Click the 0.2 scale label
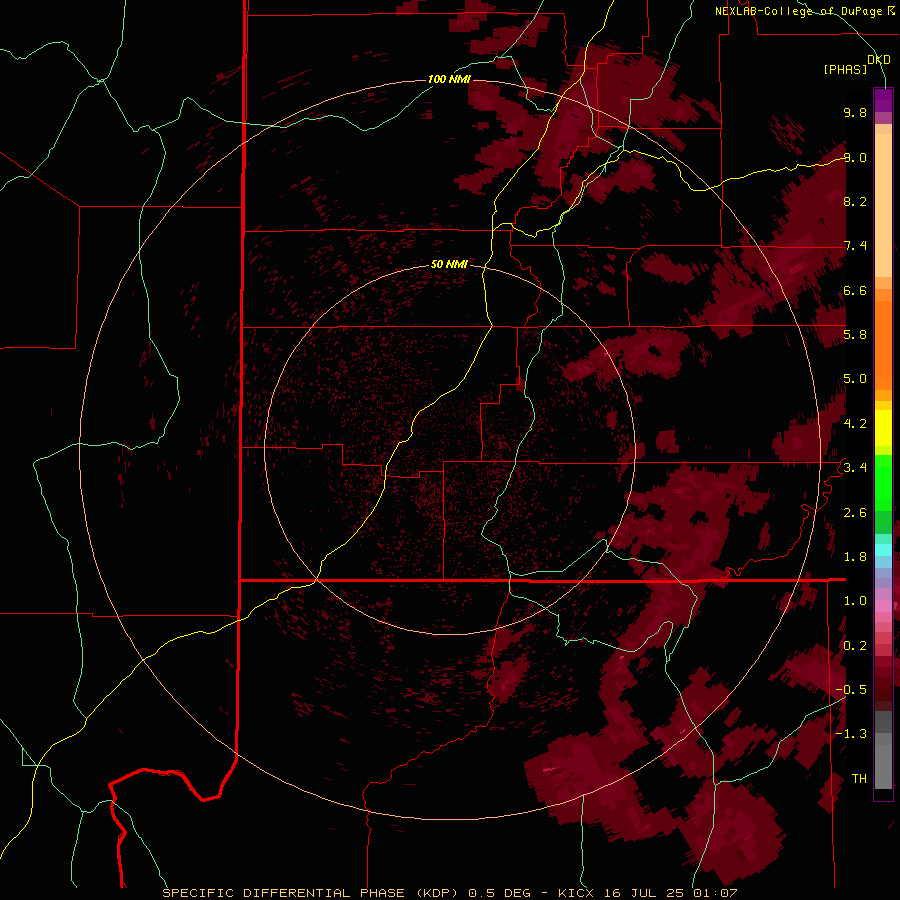900x900 pixels. point(855,646)
